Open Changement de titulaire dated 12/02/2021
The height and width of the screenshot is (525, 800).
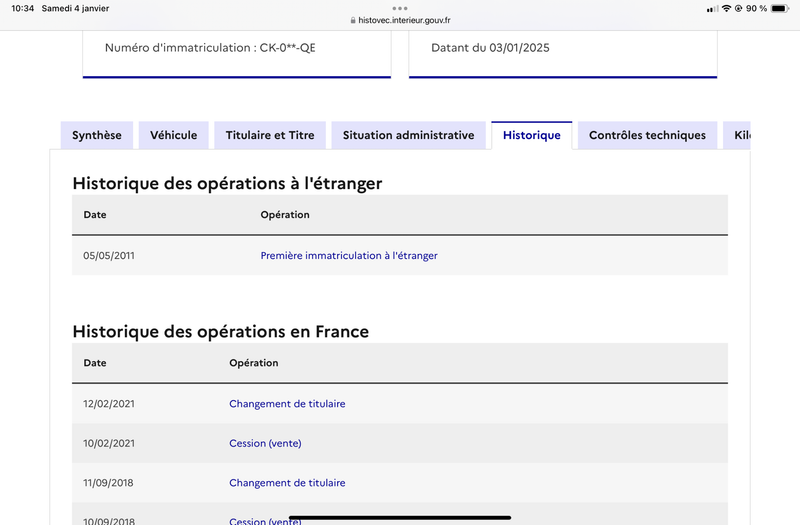pyautogui.click(x=287, y=404)
